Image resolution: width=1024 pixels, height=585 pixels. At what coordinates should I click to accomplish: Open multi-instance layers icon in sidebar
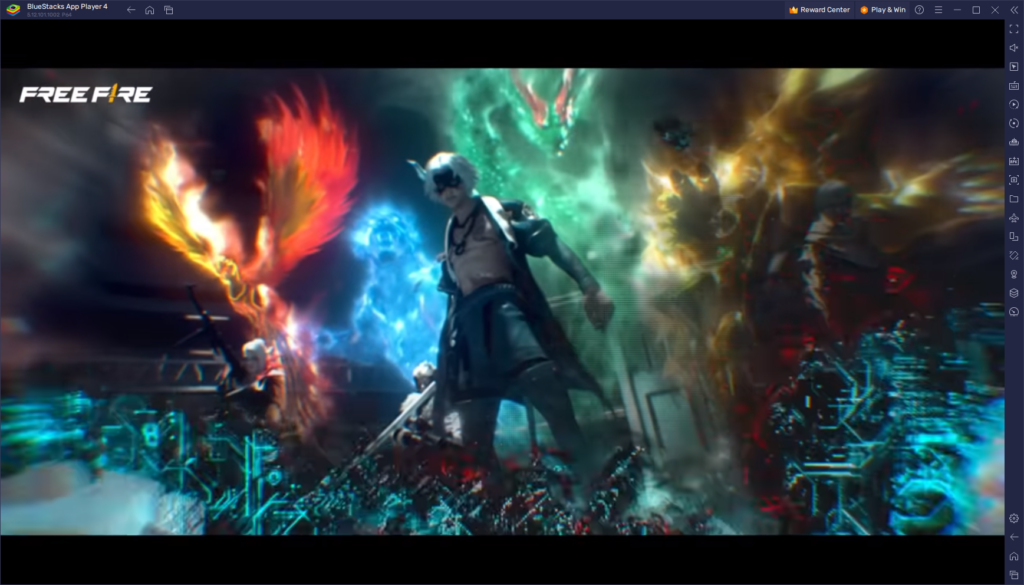pos(1013,293)
